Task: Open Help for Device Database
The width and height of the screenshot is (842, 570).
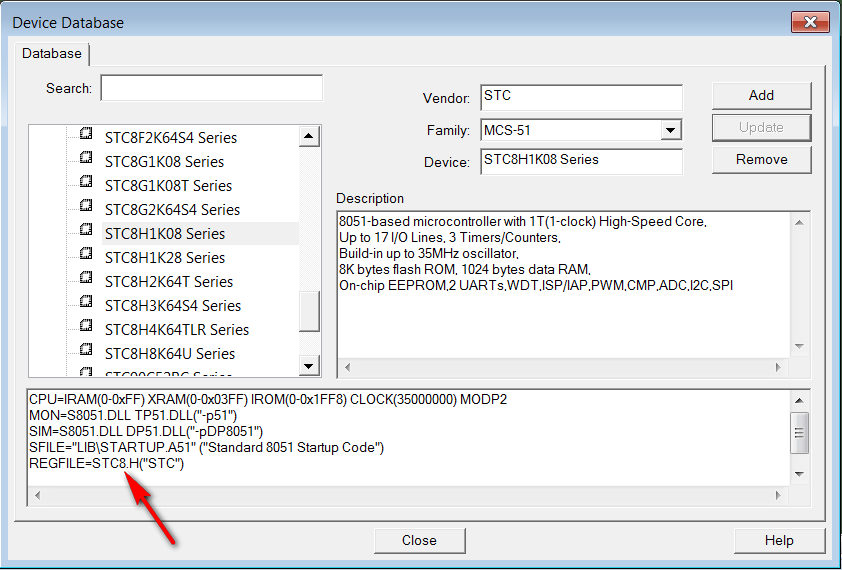Action: click(x=779, y=540)
